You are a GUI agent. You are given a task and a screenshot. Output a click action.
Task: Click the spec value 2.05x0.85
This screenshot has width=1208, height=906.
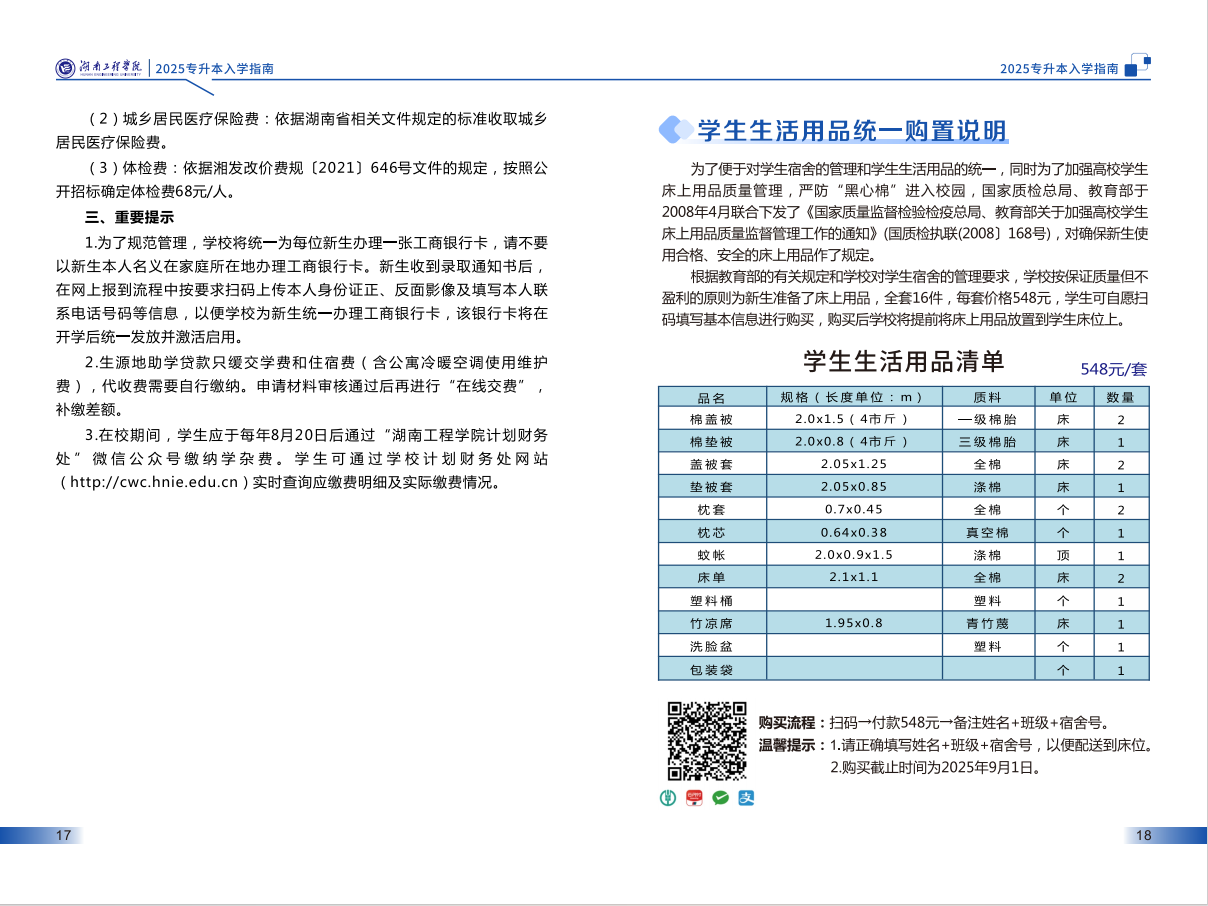(x=854, y=487)
